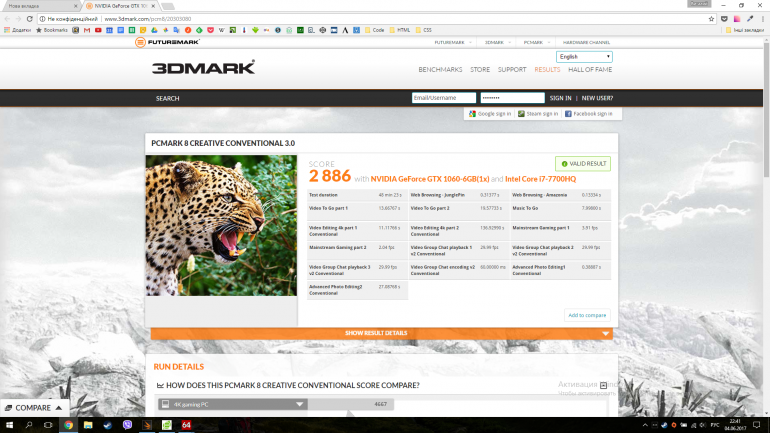This screenshot has width=770, height=433.
Task: Click the SIGN IN button
Action: [x=560, y=98]
